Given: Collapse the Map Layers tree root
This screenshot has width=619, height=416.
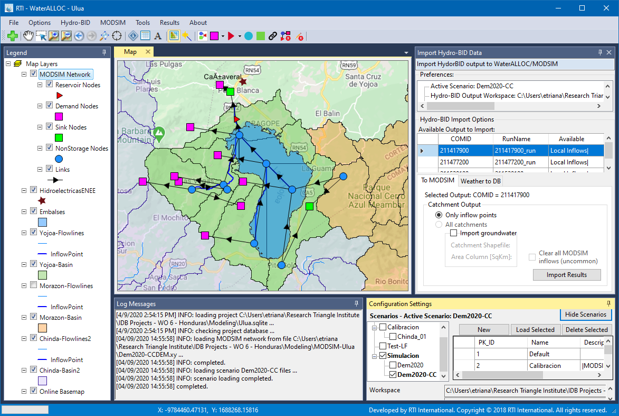Looking at the screenshot, I should [x=8, y=64].
